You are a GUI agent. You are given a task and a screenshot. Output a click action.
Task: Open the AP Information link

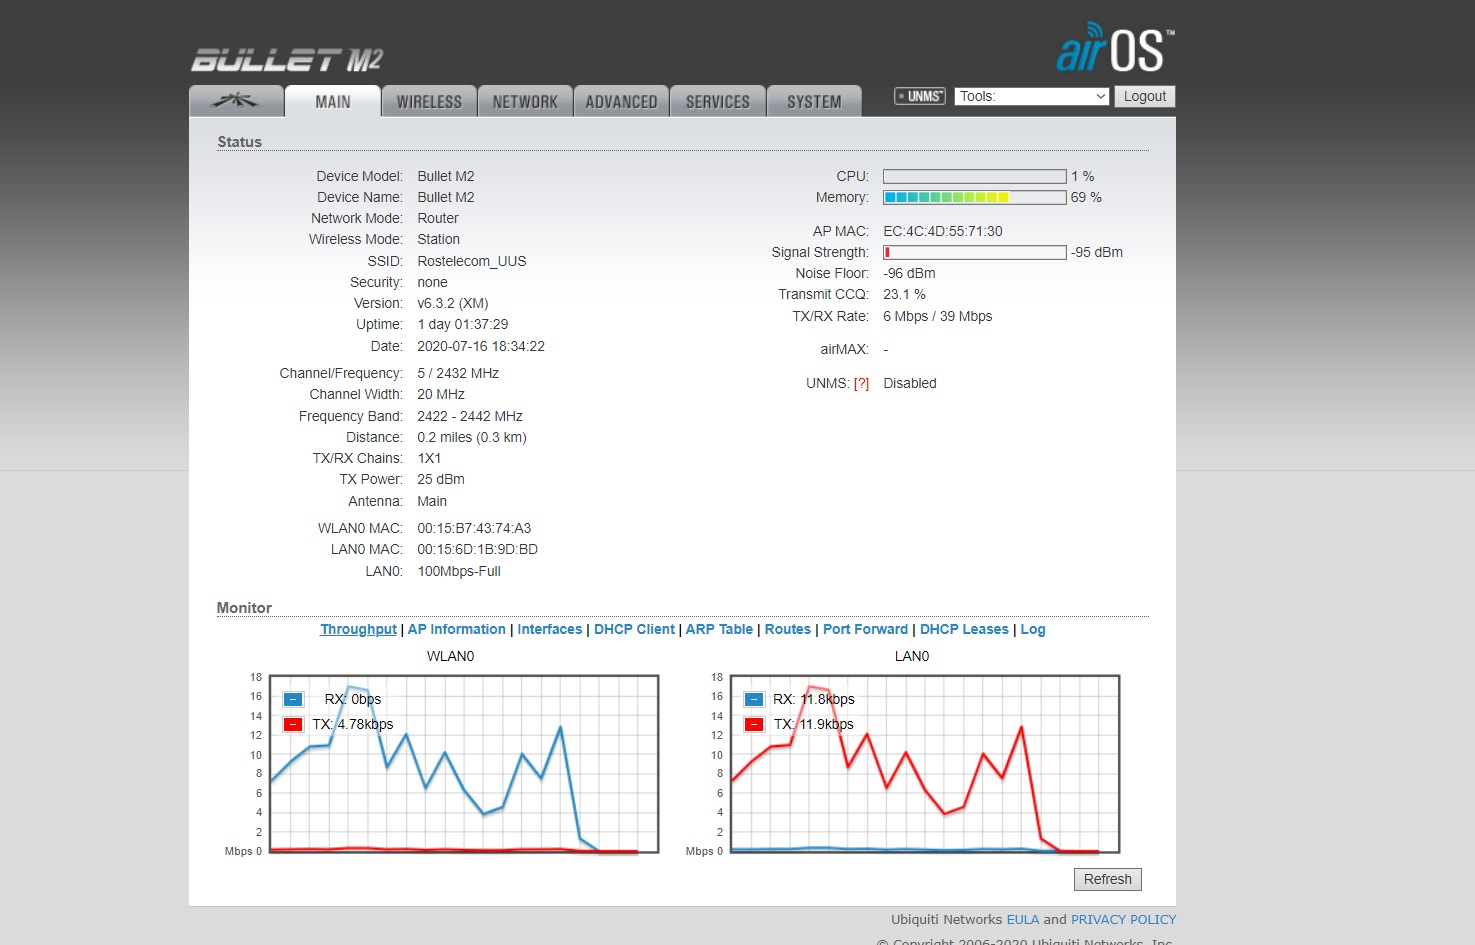pos(457,629)
